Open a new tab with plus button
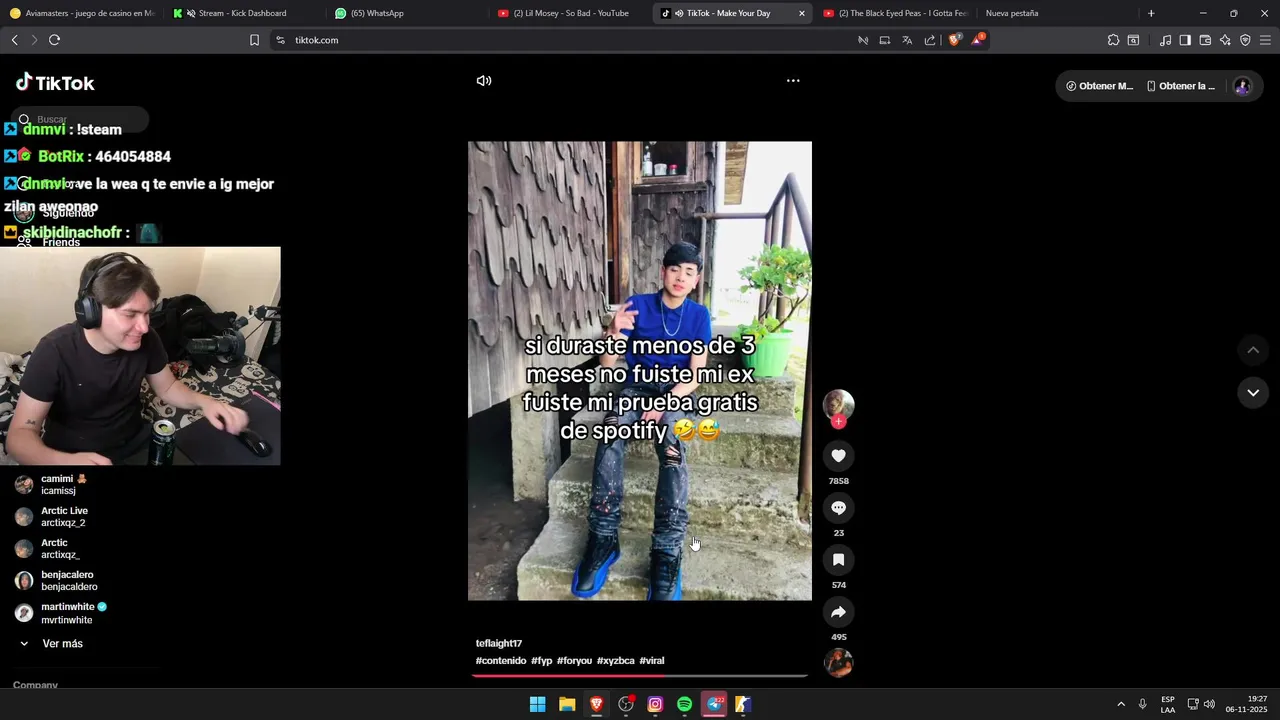 click(x=1151, y=13)
